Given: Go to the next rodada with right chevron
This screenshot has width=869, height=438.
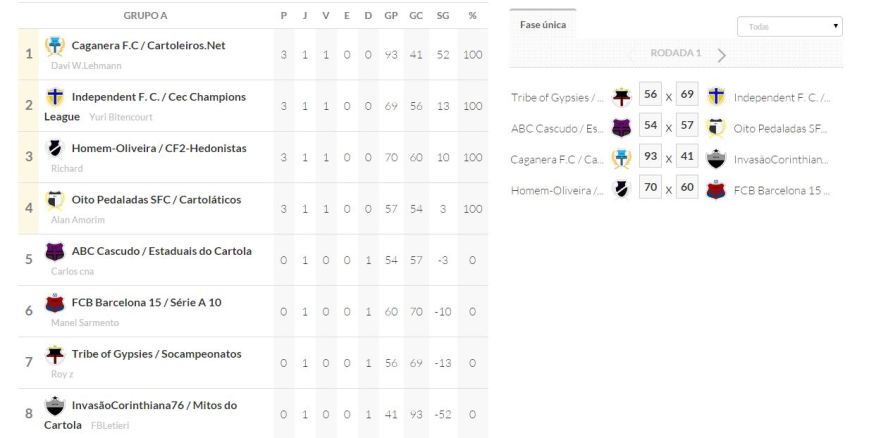Looking at the screenshot, I should tap(722, 54).
